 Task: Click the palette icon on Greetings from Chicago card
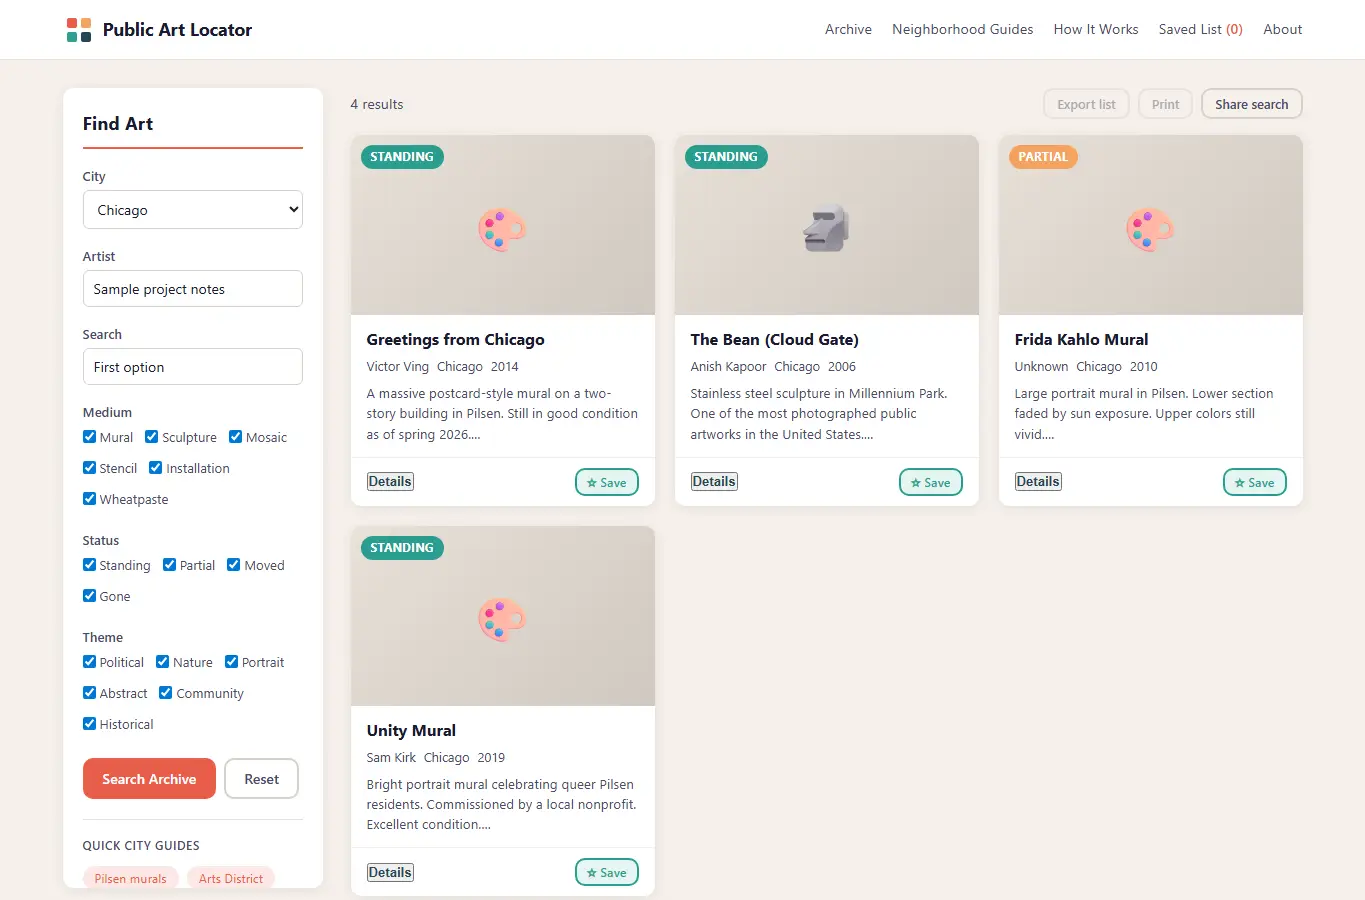[502, 229]
